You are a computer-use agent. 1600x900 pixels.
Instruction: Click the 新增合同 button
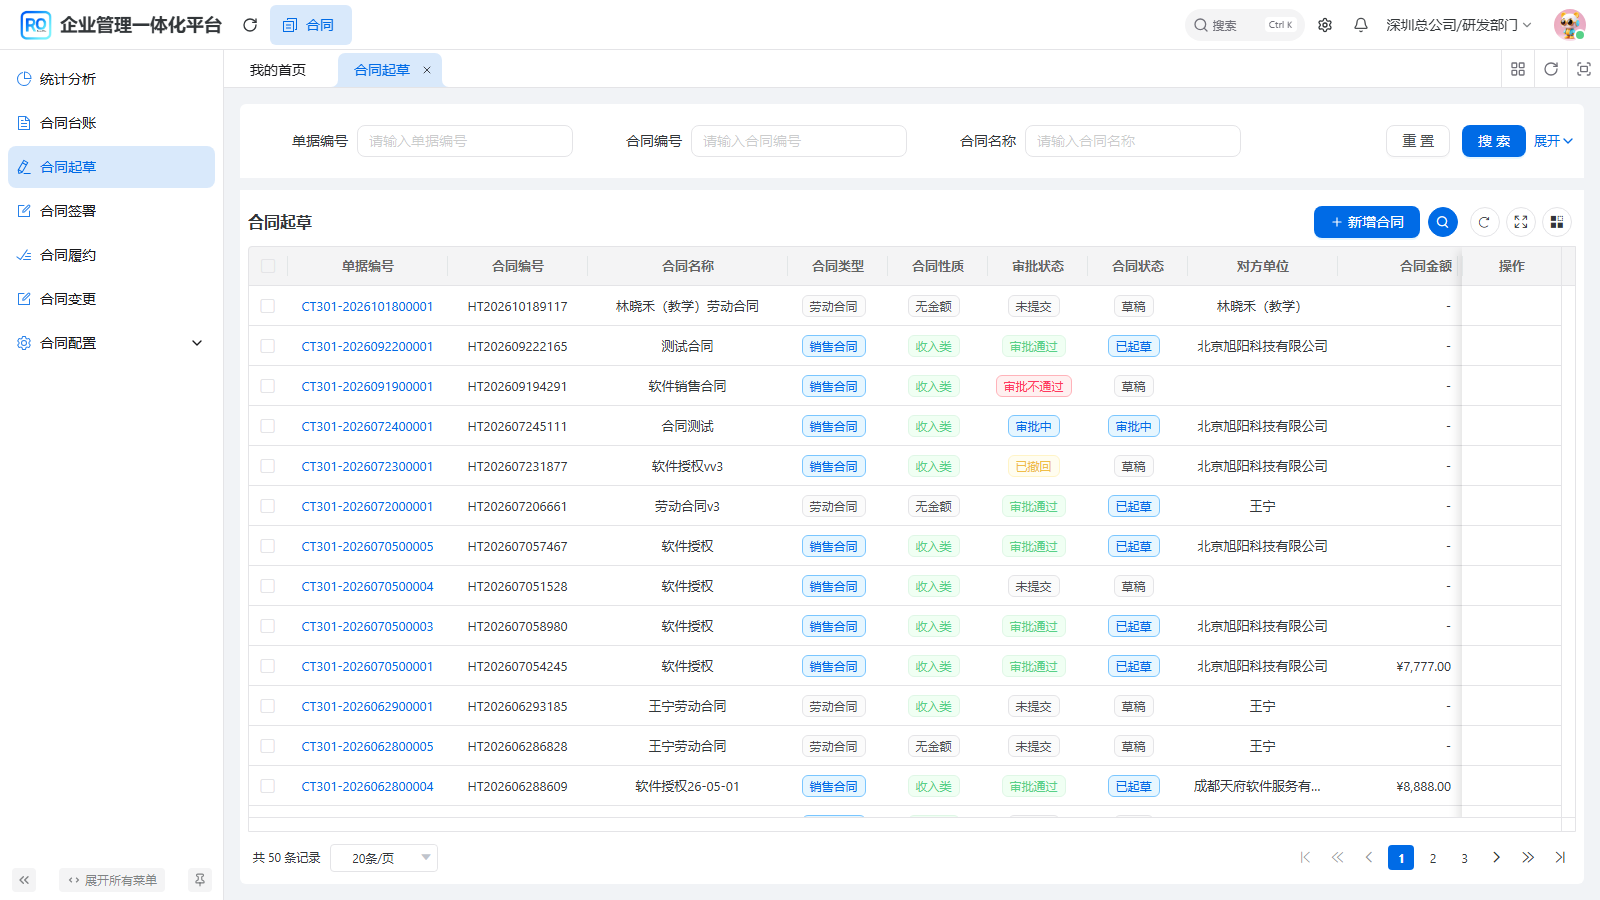tap(1367, 222)
